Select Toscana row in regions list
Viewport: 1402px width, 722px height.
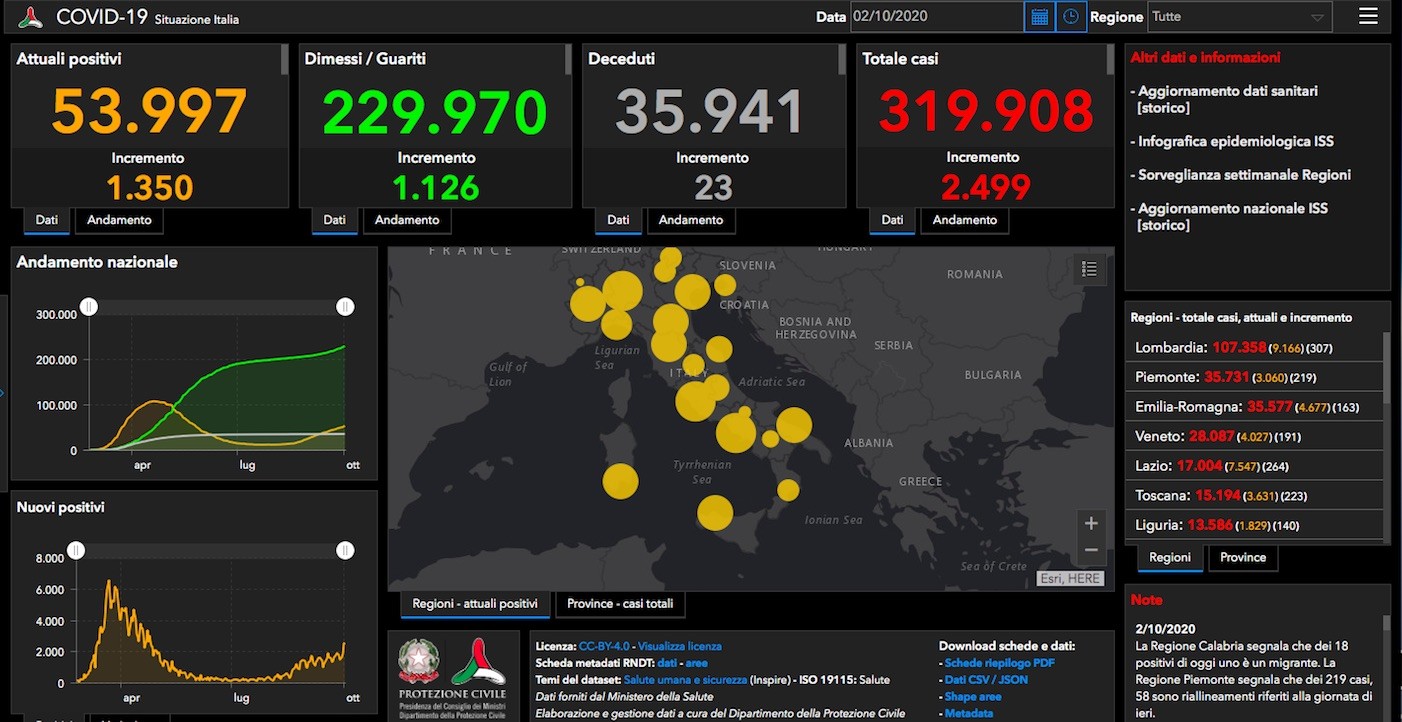click(x=1257, y=495)
